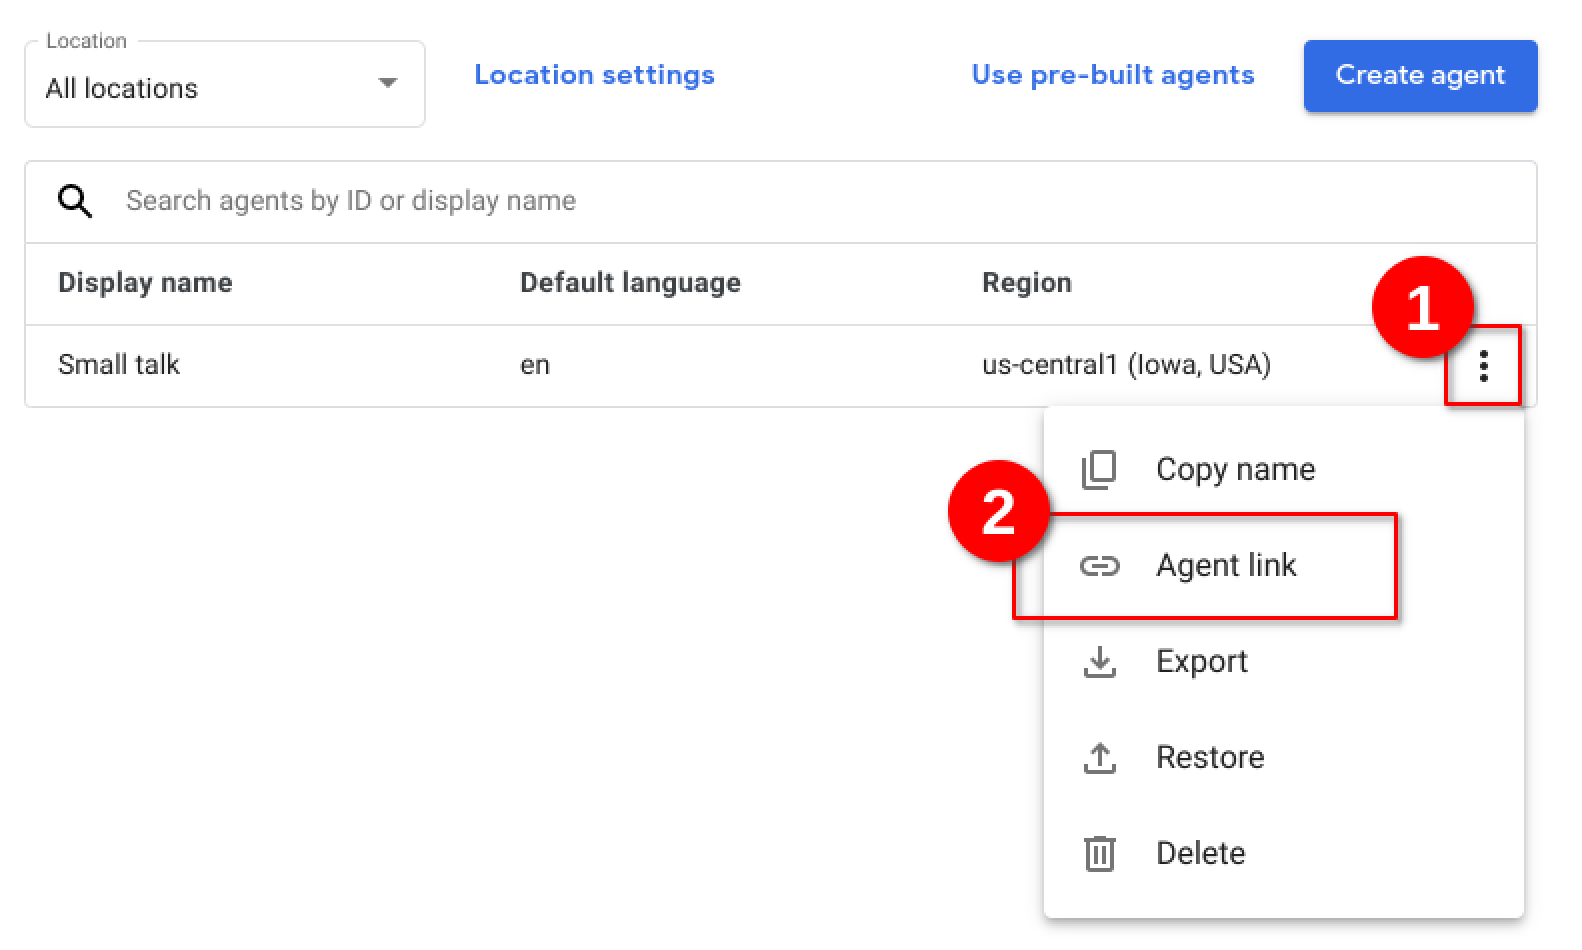This screenshot has width=1582, height=950.
Task: Choose the Export menu entry
Action: point(1284,662)
